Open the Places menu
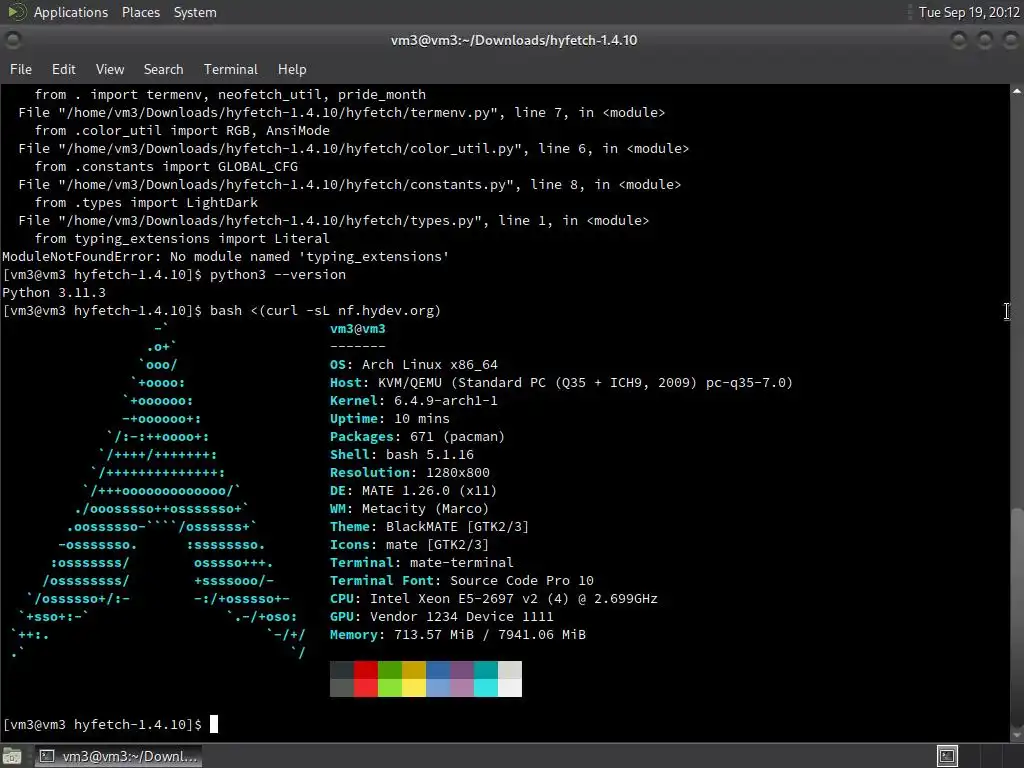The width and height of the screenshot is (1024, 768). tap(140, 12)
